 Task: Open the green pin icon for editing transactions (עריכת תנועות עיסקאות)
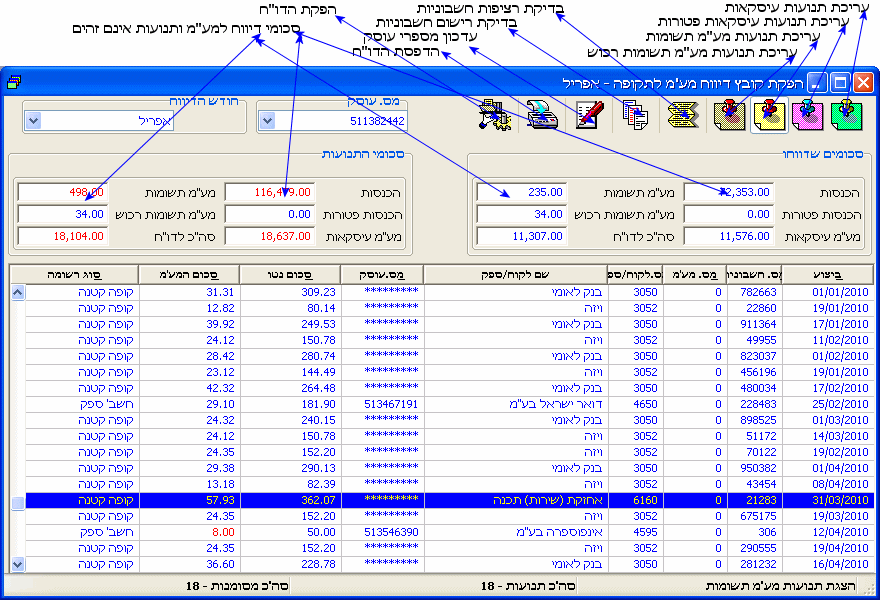(846, 114)
